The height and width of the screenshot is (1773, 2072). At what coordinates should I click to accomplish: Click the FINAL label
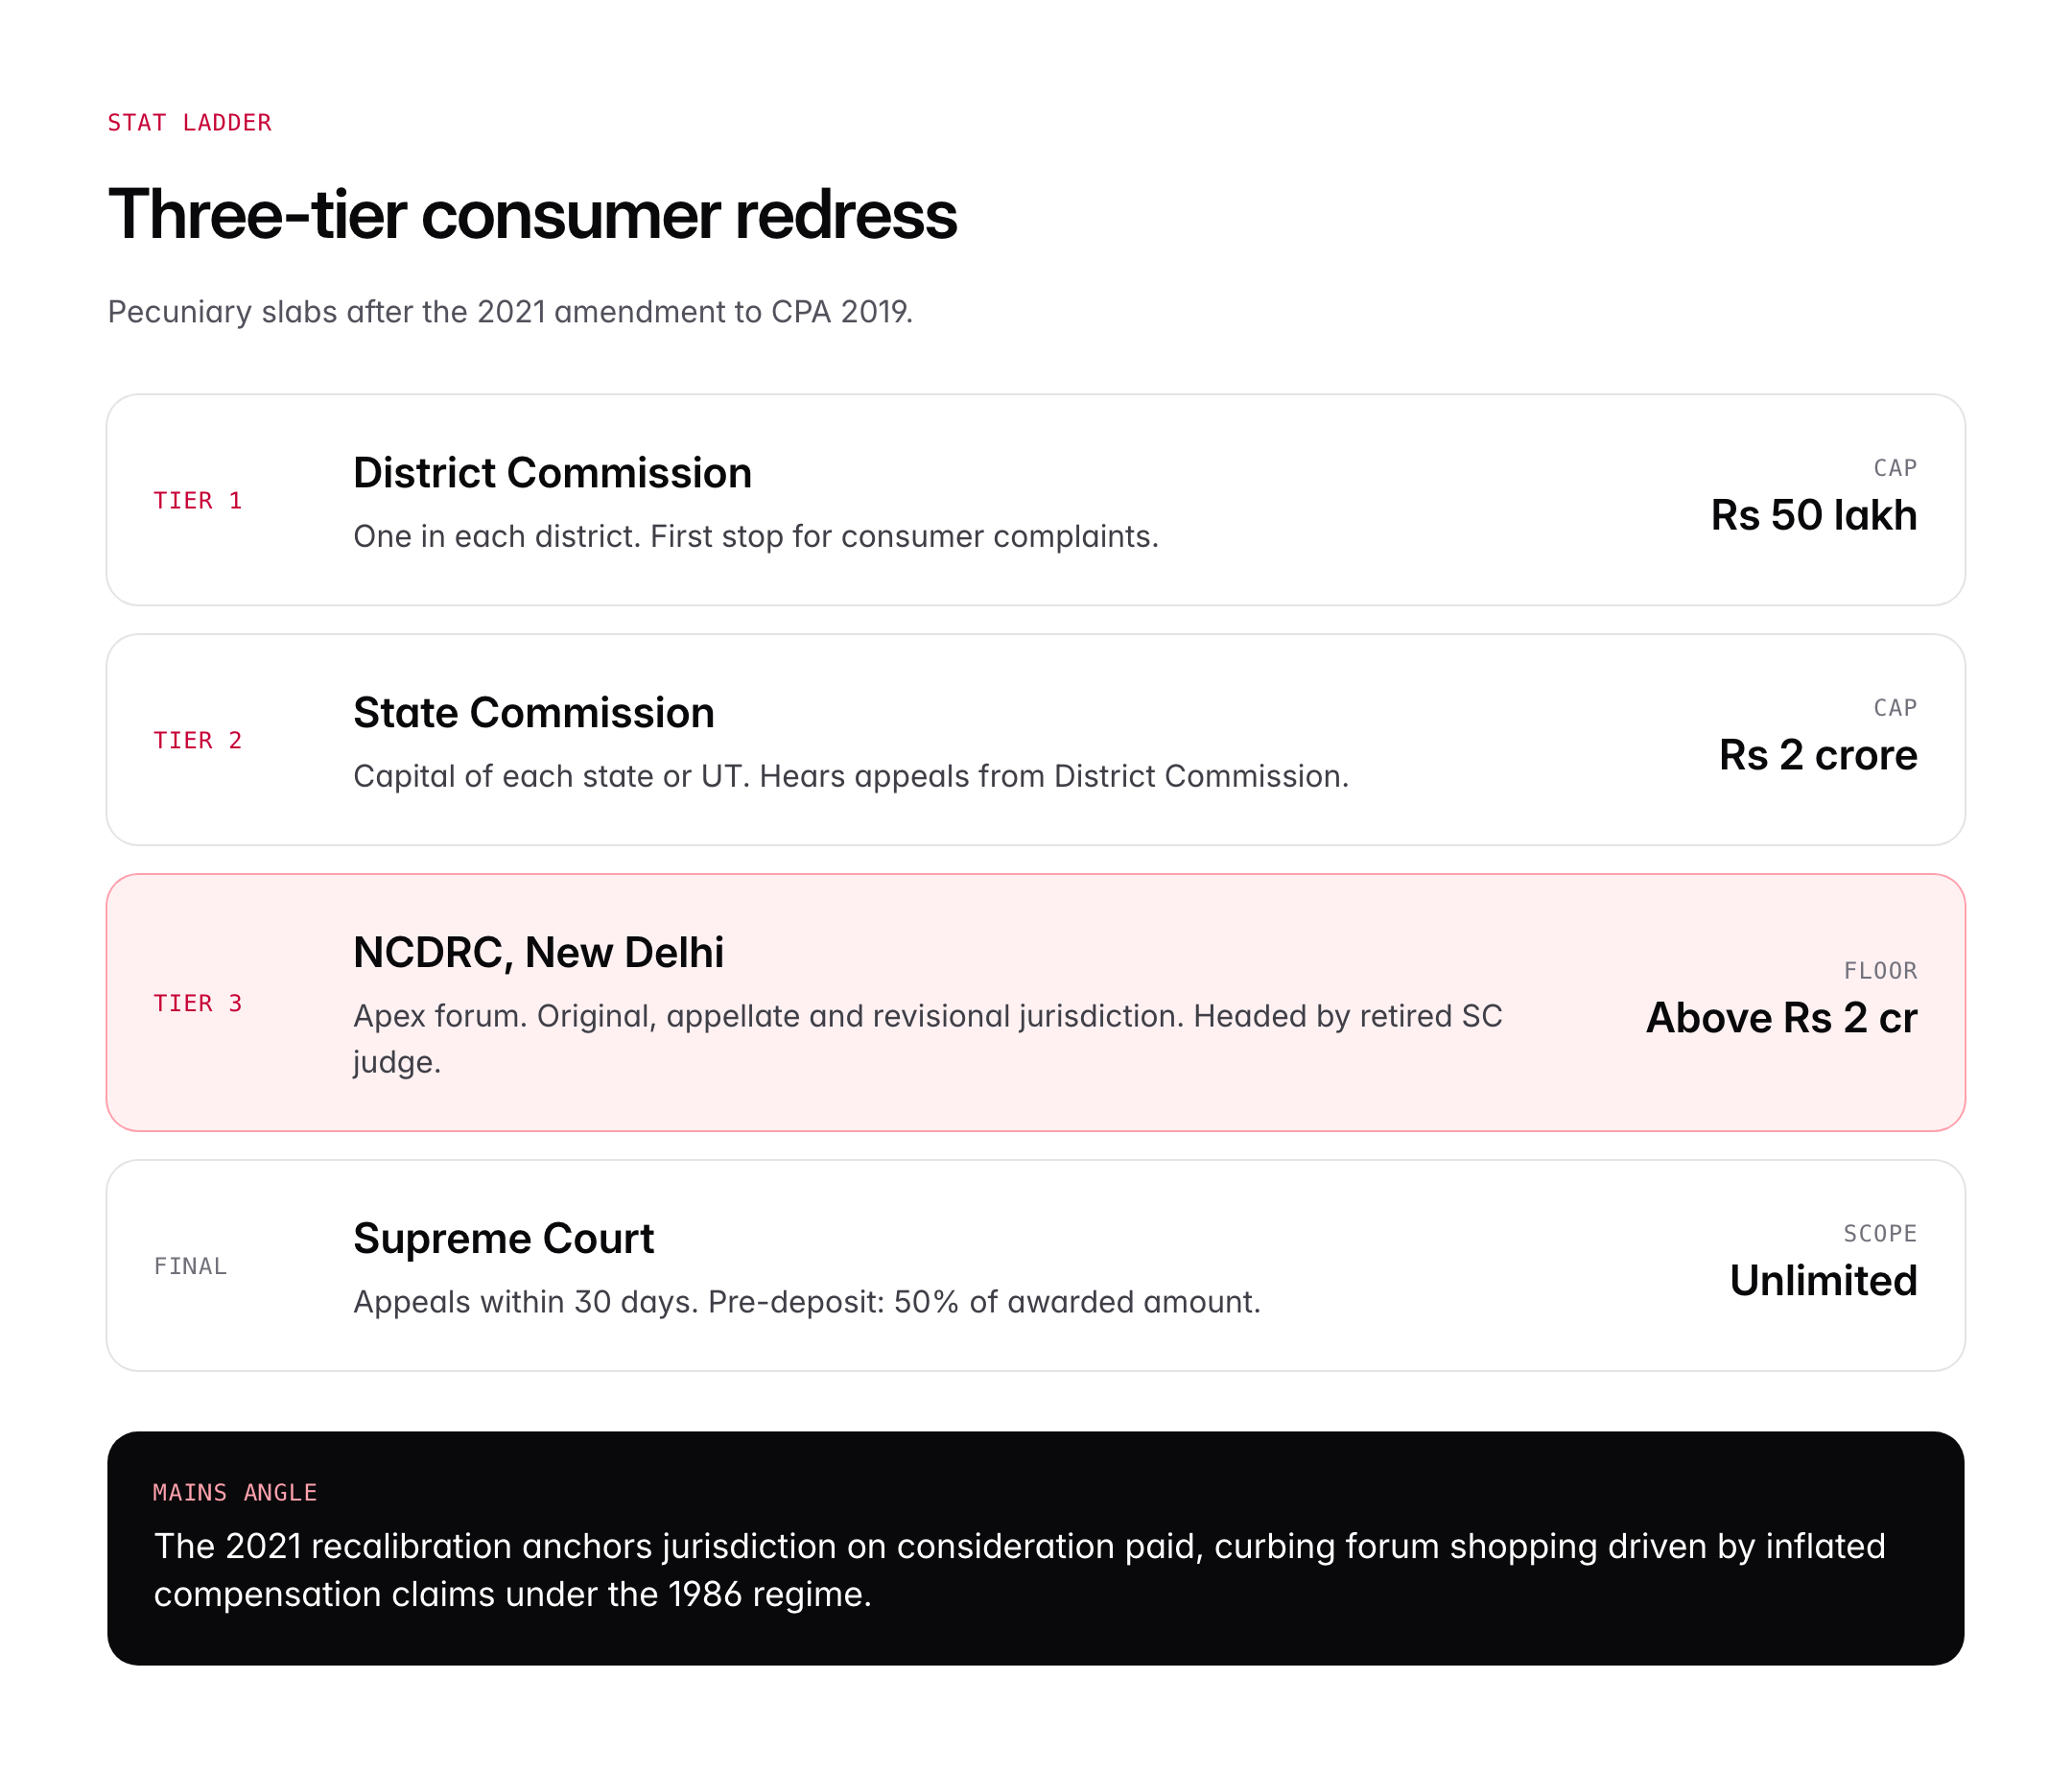coord(189,1265)
